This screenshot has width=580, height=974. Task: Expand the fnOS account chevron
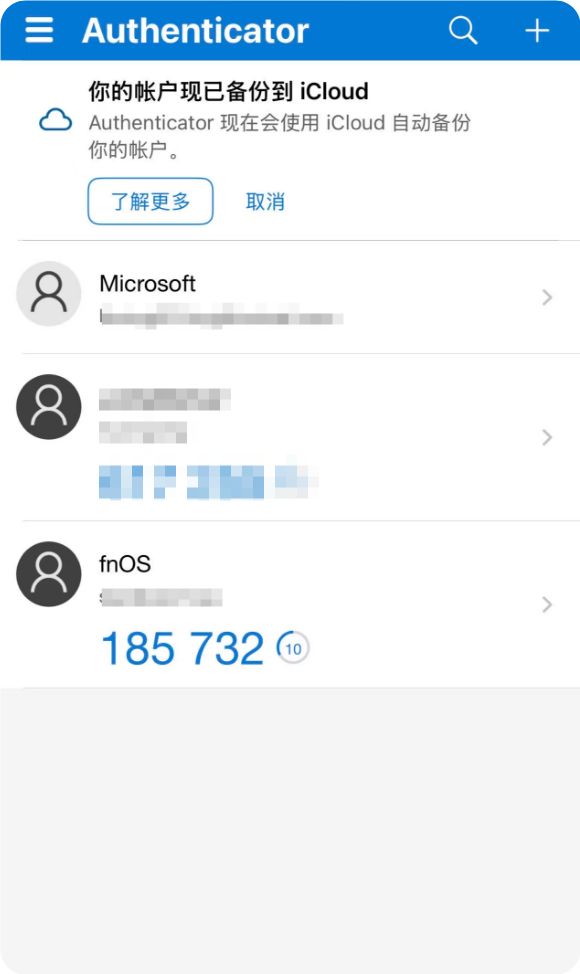[x=547, y=604]
